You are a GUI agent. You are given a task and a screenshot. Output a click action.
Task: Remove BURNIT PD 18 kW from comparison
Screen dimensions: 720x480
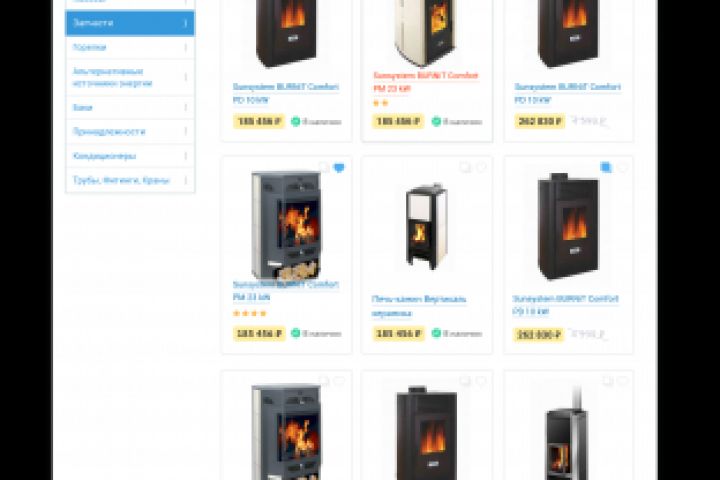606,168
